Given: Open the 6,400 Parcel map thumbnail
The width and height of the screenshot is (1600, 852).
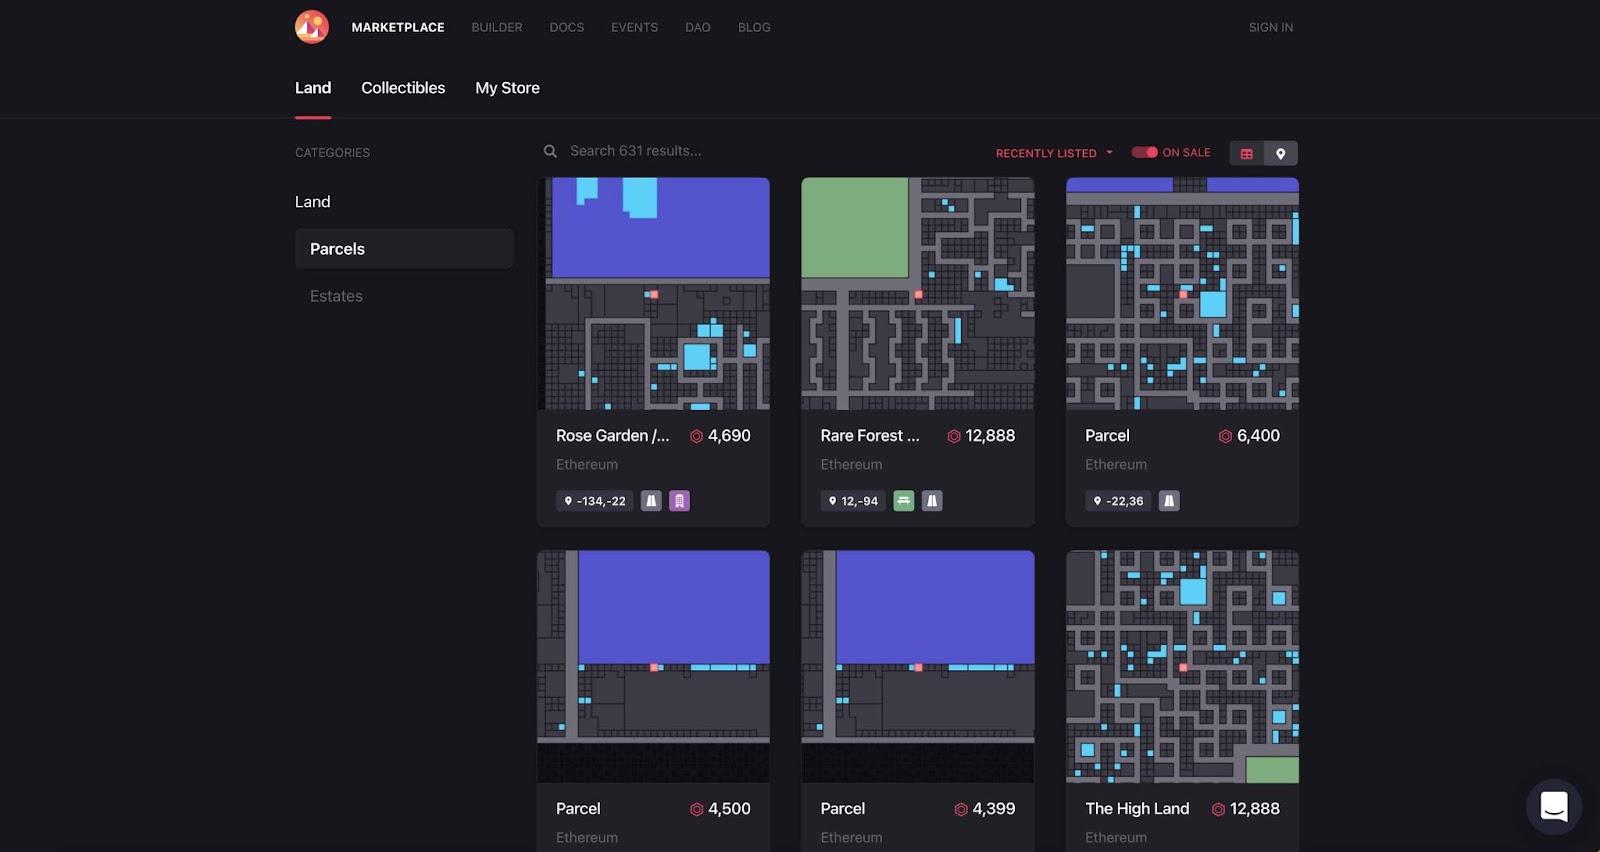Looking at the screenshot, I should click(1183, 294).
